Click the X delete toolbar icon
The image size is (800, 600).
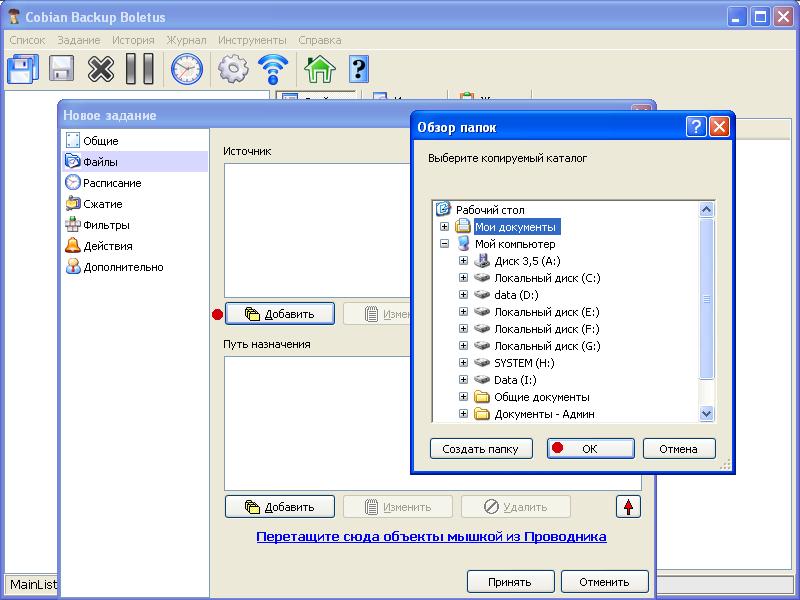pyautogui.click(x=101, y=68)
